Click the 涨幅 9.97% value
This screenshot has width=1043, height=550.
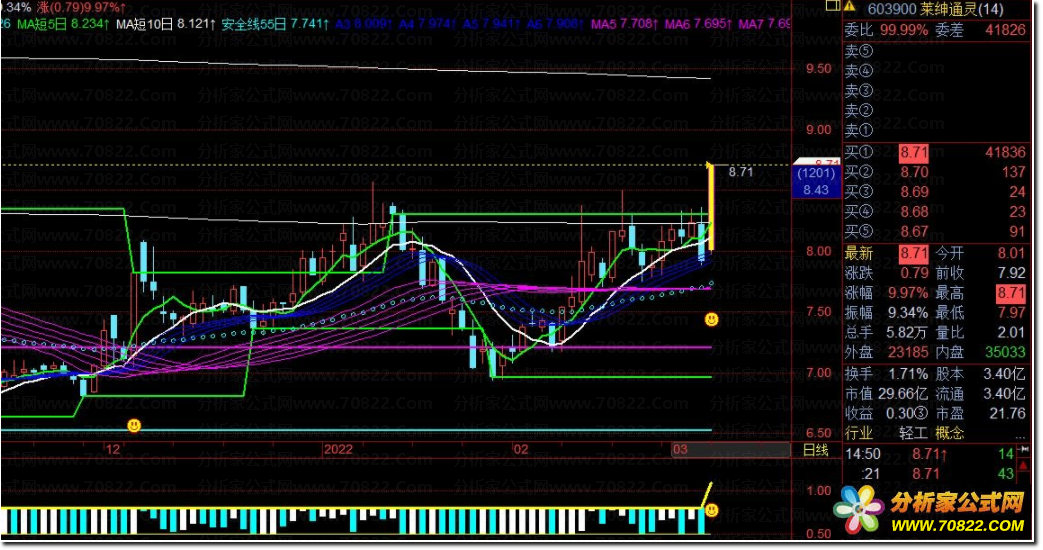click(907, 293)
